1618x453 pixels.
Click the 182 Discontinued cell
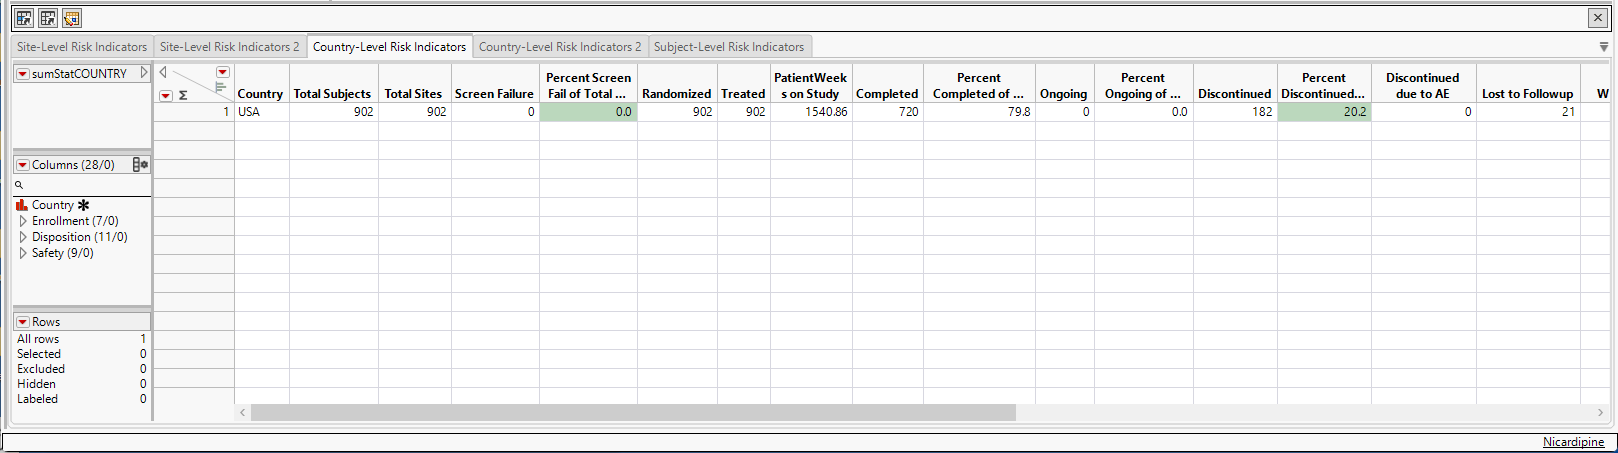coord(1235,112)
